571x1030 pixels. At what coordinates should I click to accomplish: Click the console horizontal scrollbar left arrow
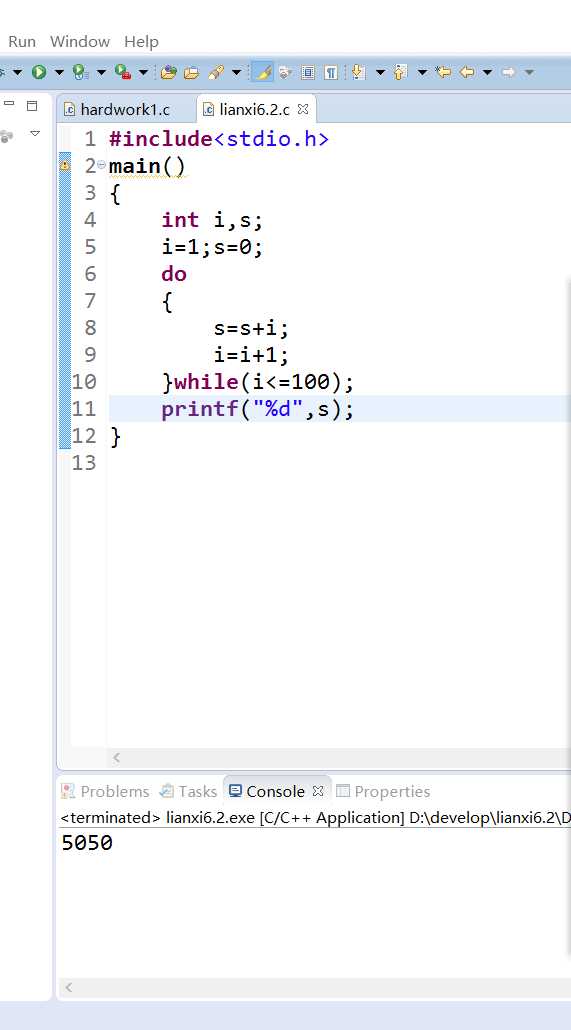(x=68, y=987)
